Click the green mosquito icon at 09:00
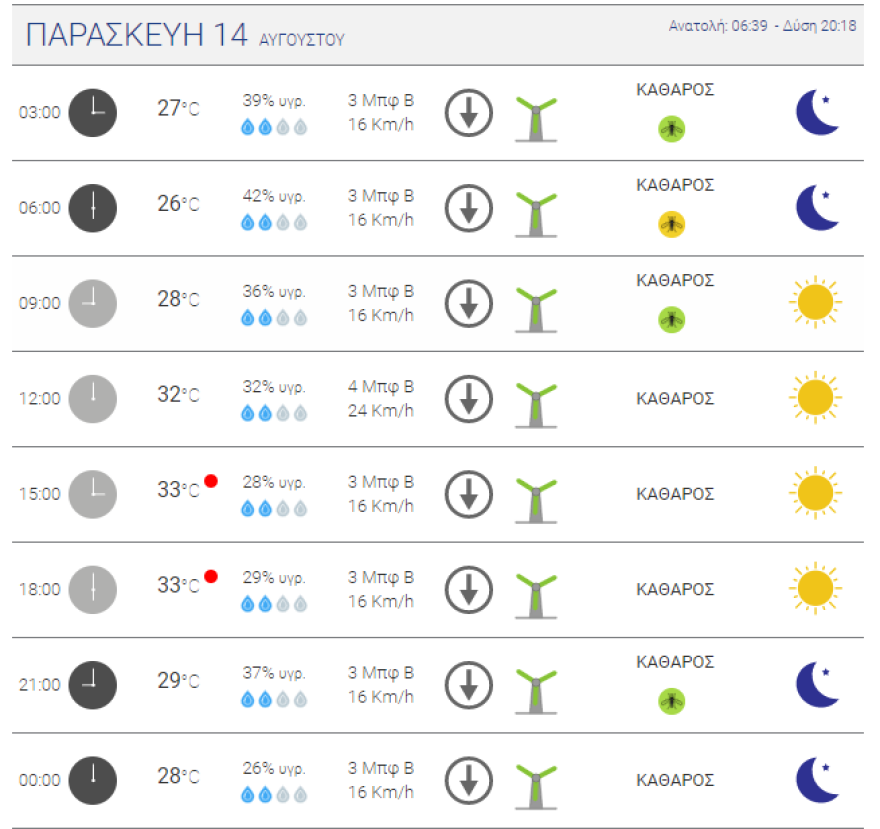The width and height of the screenshot is (880, 829). pos(671,319)
